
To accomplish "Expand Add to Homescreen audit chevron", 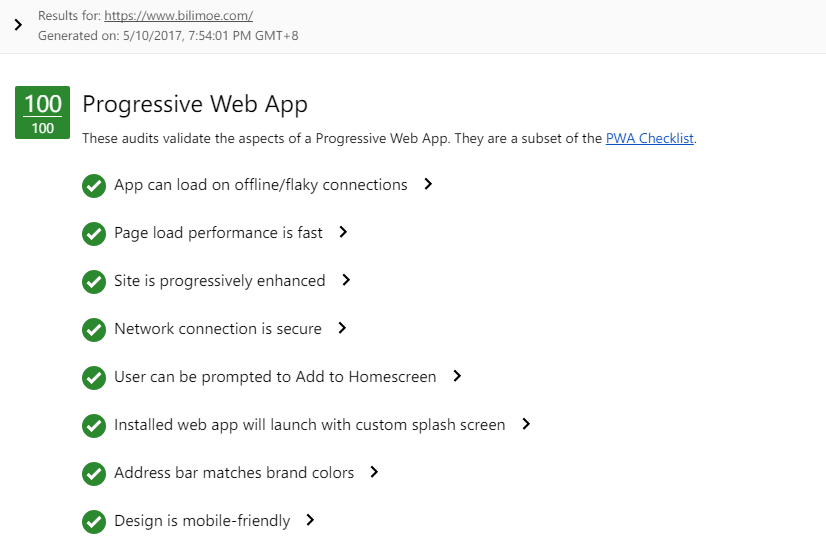I will (x=457, y=376).
